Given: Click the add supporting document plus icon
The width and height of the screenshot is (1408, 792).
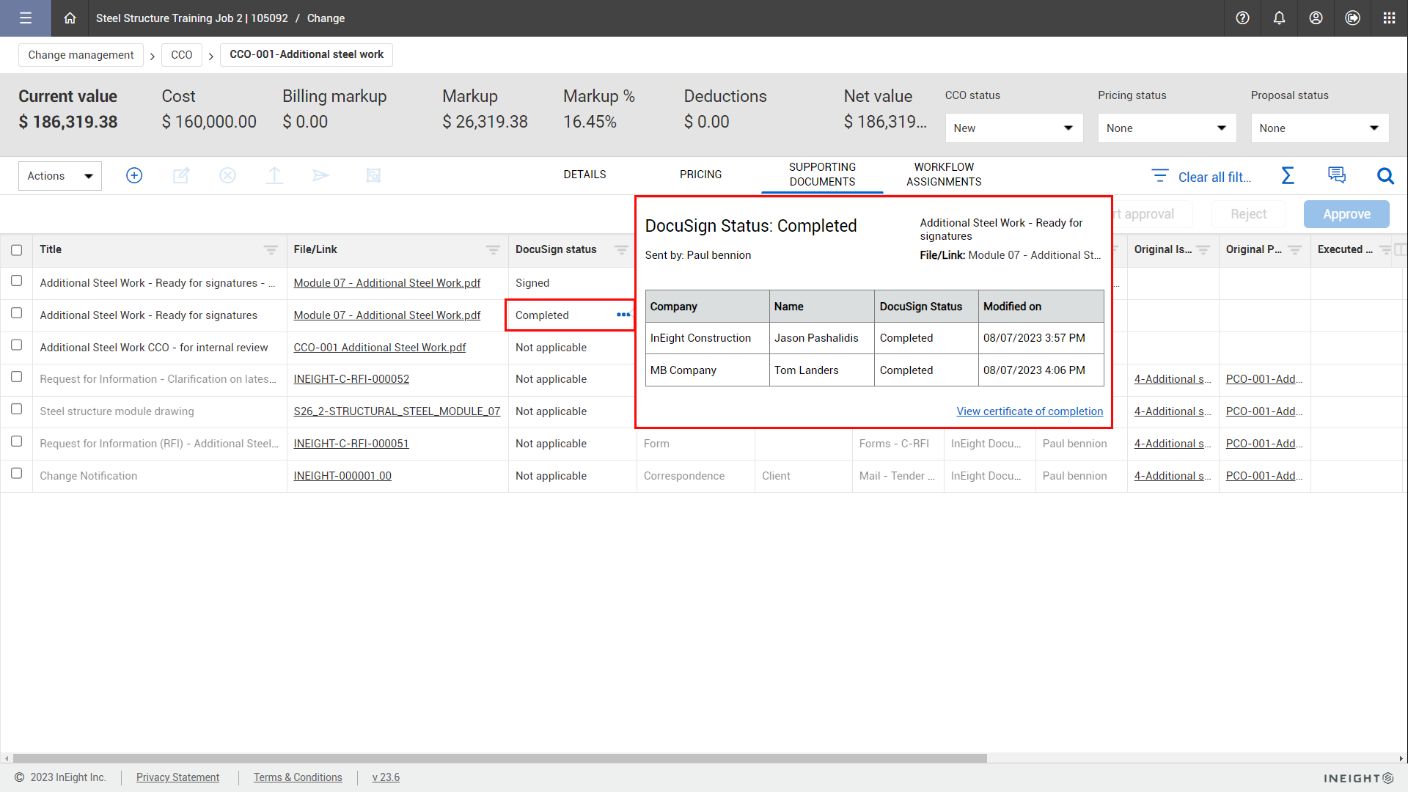Looking at the screenshot, I should coord(134,175).
